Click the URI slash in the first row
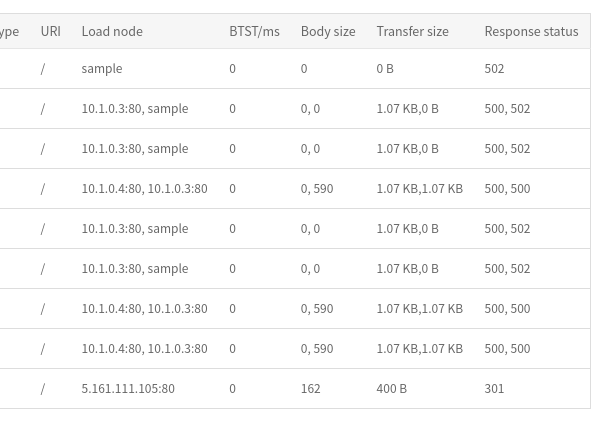 point(43,69)
